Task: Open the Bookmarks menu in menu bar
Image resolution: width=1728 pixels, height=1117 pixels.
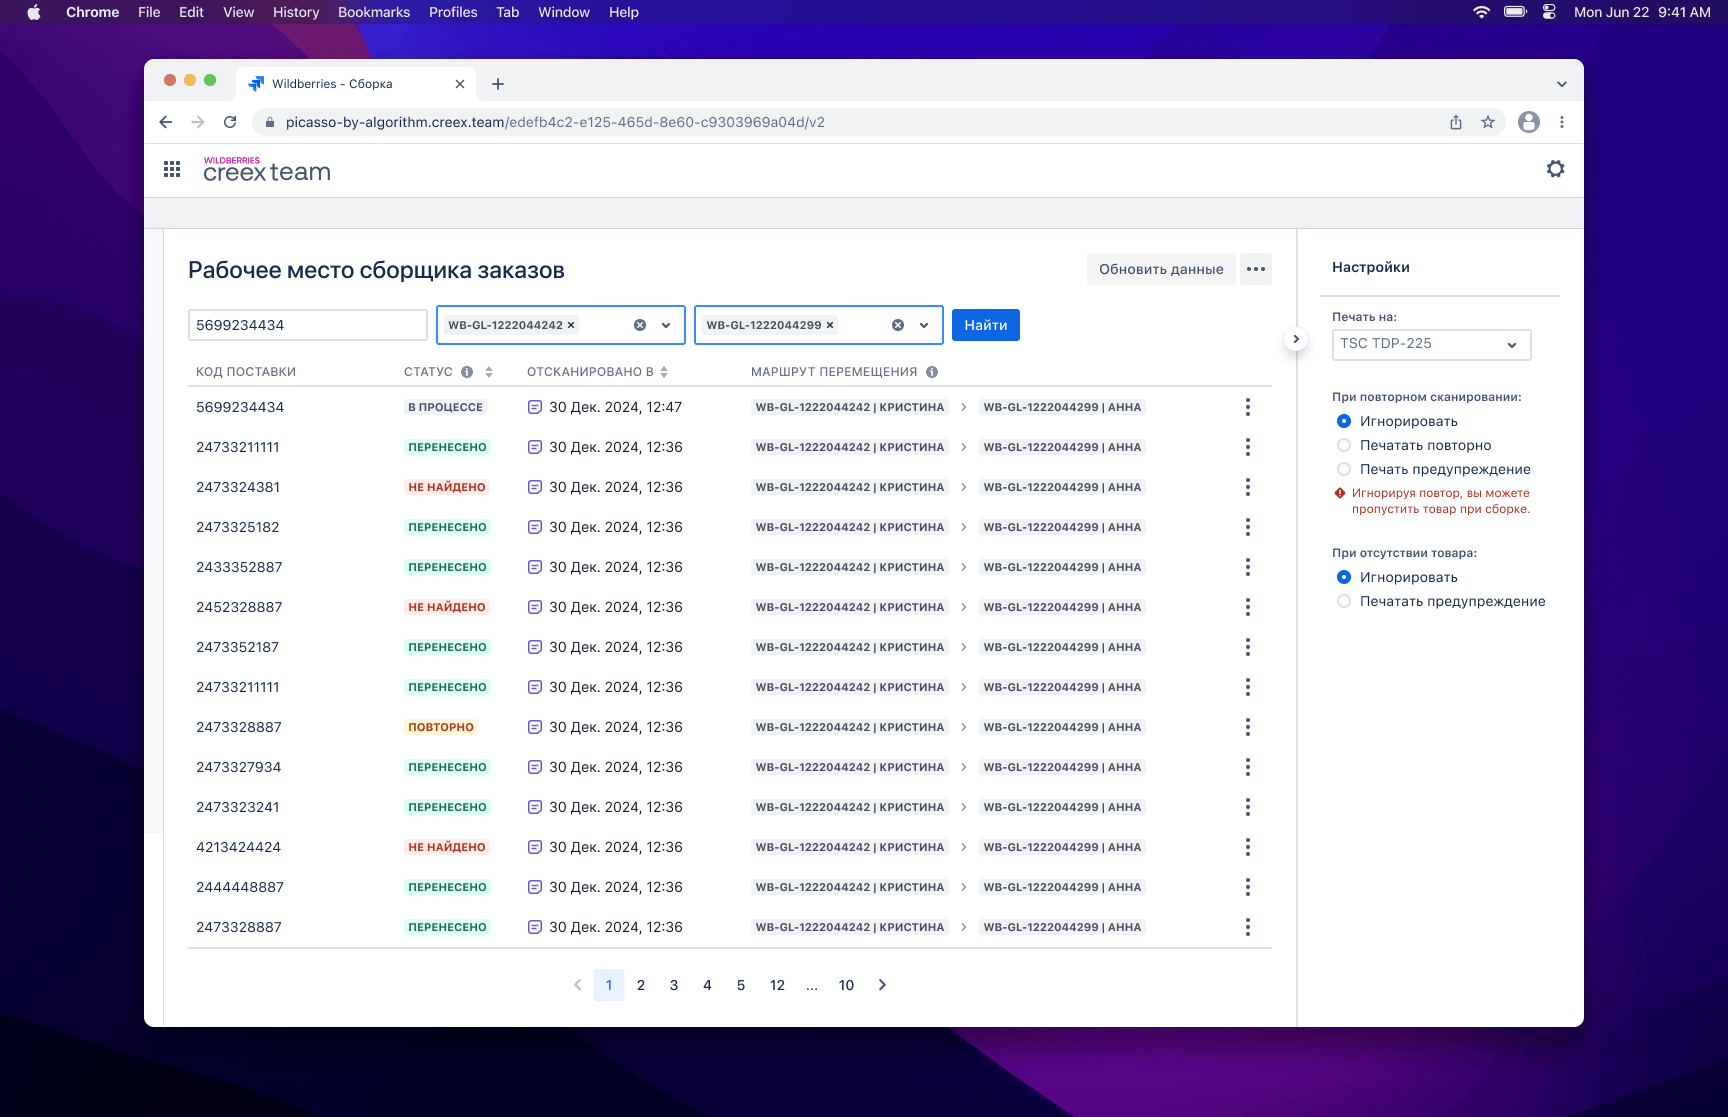Action: 374,12
